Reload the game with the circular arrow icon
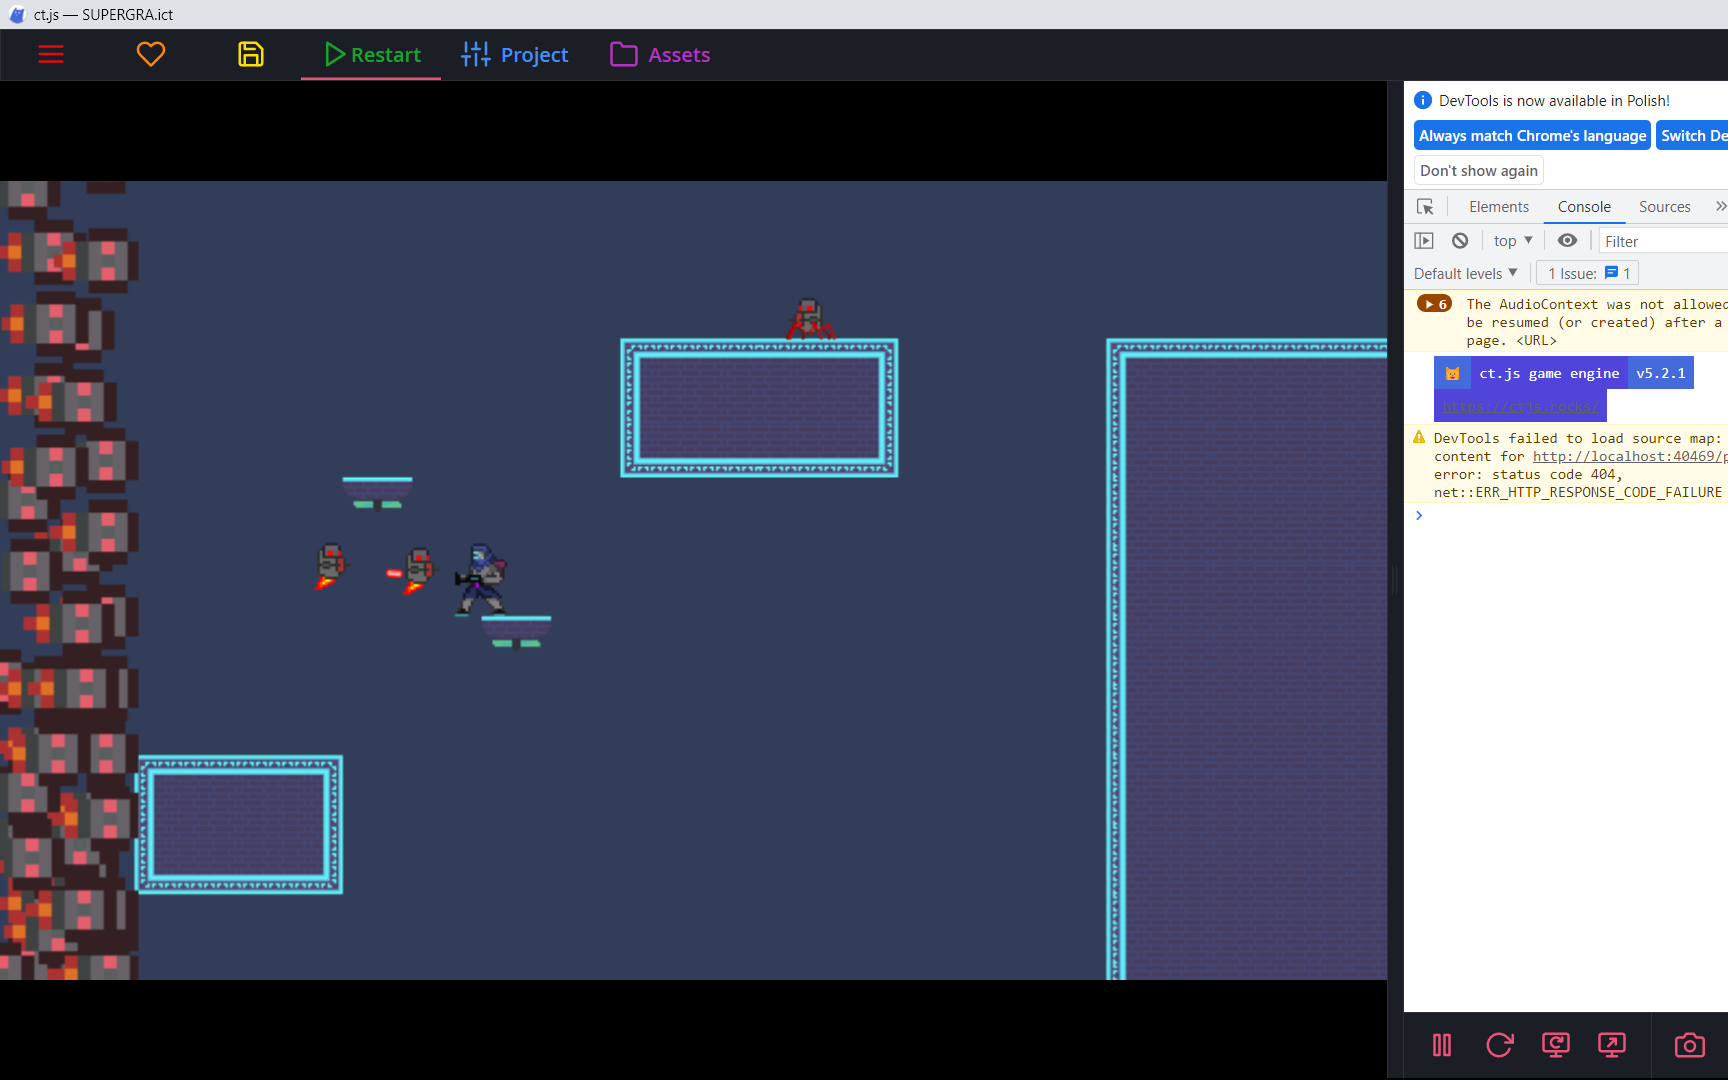This screenshot has width=1728, height=1080. 1499,1045
